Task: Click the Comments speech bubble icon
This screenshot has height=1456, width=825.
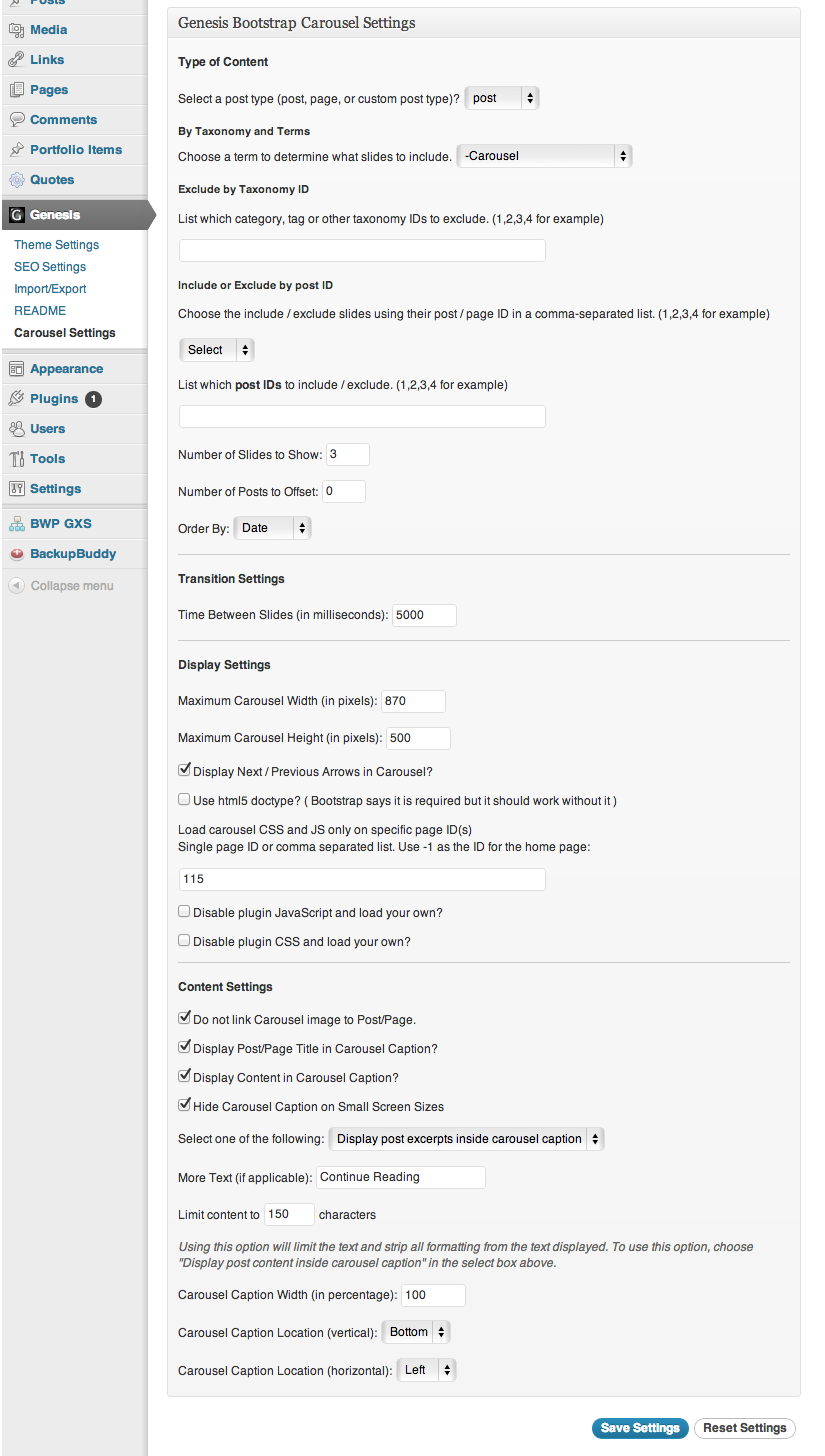Action: click(16, 120)
